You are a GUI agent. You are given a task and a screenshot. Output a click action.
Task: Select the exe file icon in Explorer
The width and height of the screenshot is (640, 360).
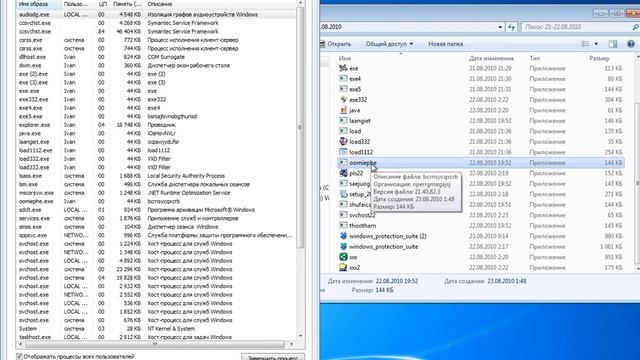[343, 68]
